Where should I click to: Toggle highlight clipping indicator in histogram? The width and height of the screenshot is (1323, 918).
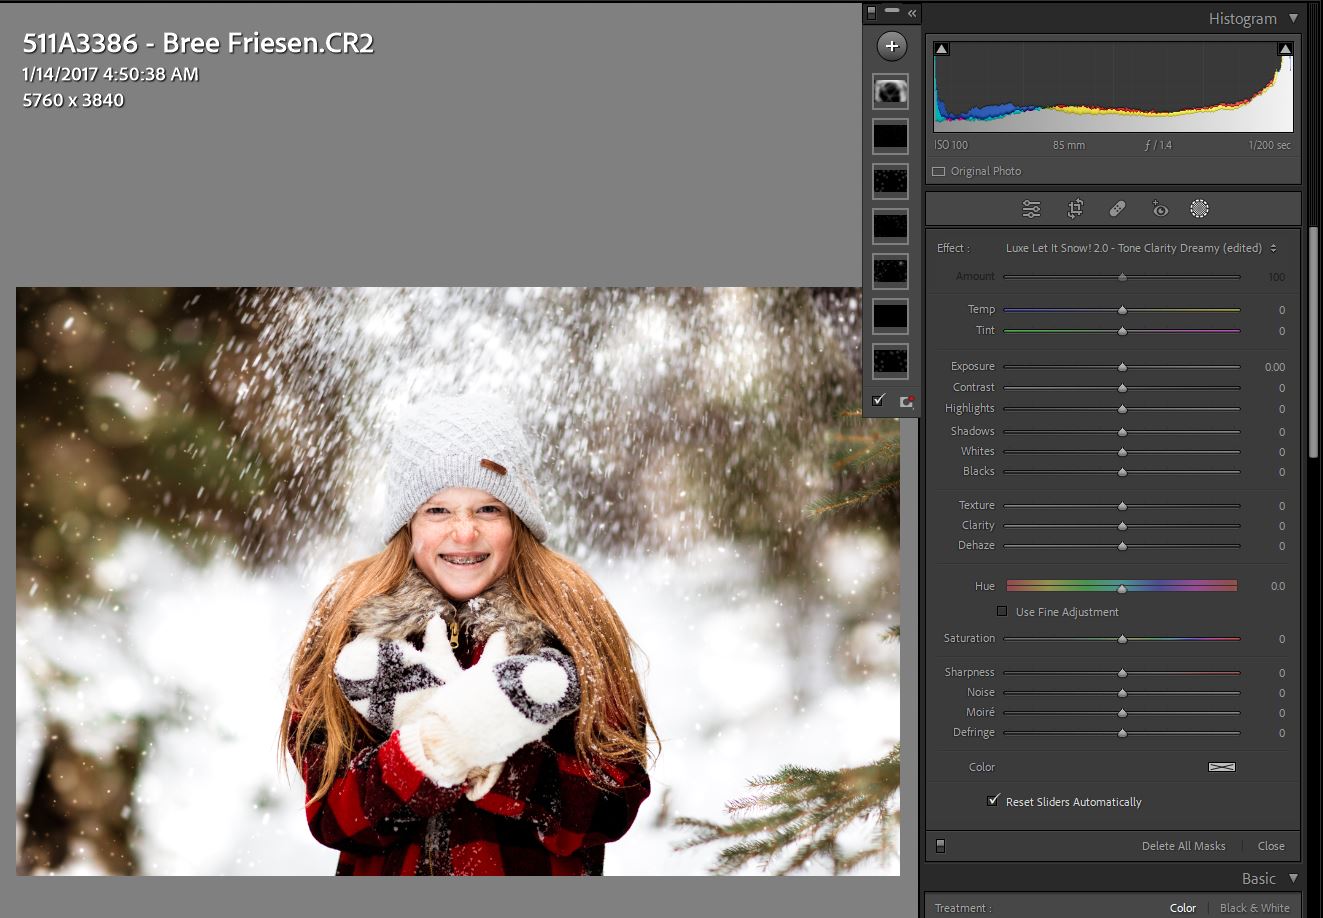pos(1285,48)
